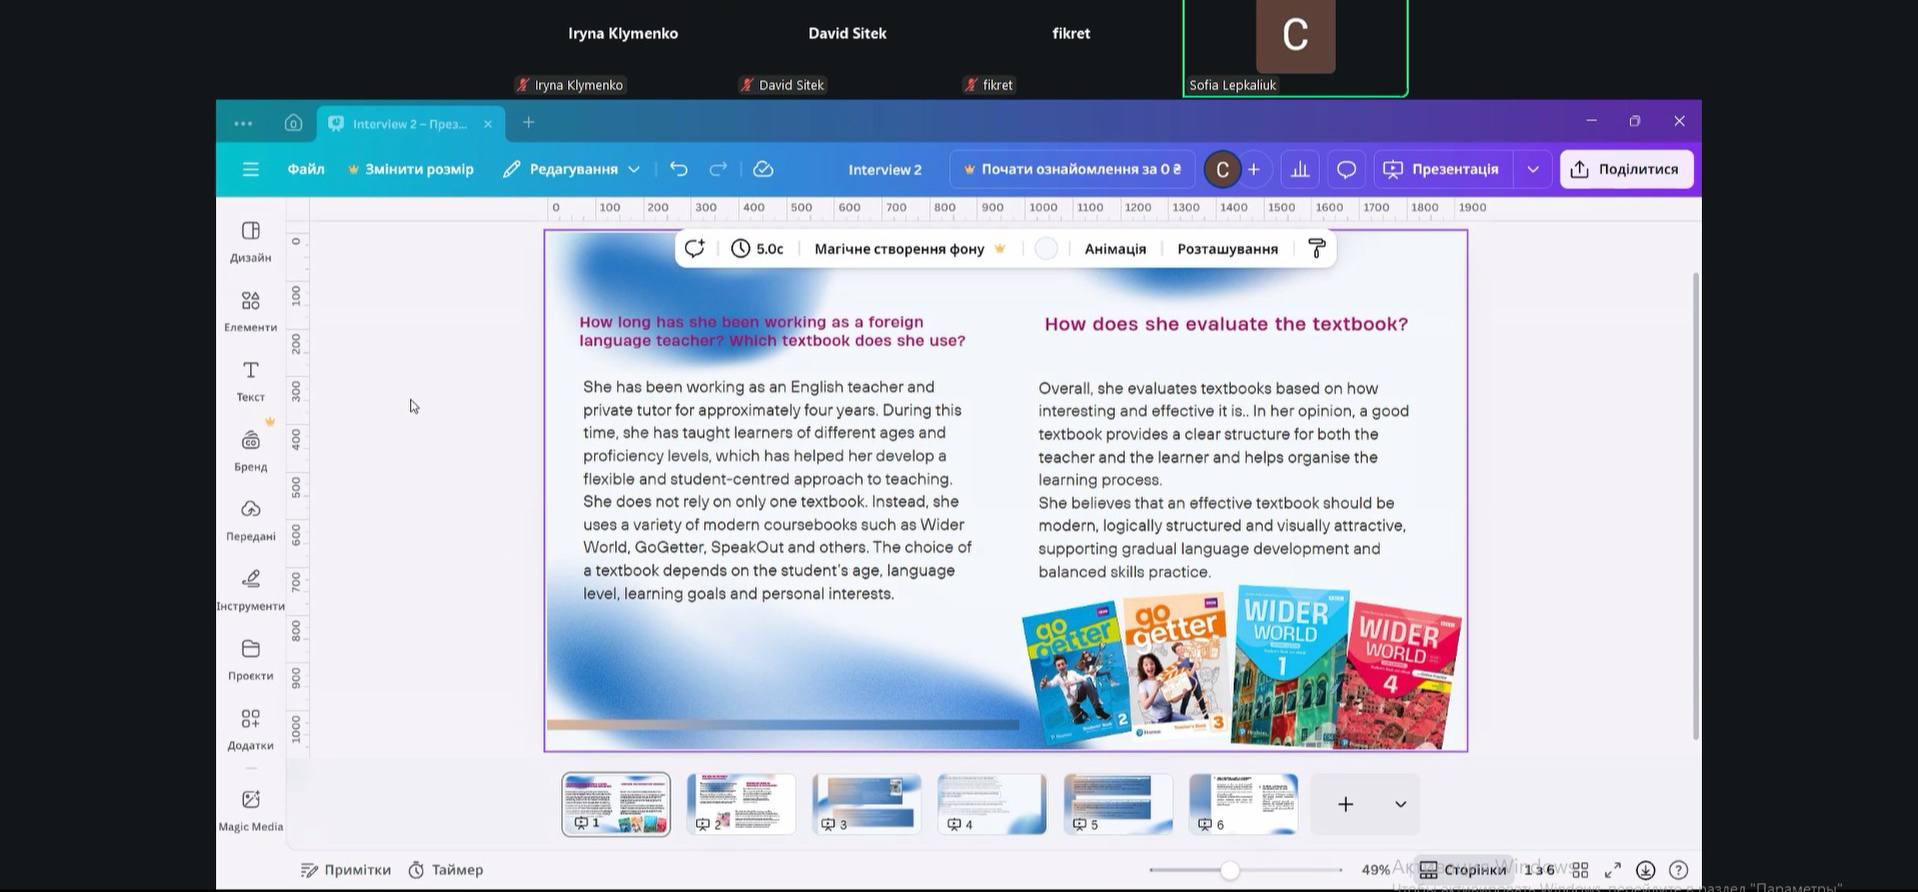Toggle the Pages thumbnail strip

[x=1463, y=870]
